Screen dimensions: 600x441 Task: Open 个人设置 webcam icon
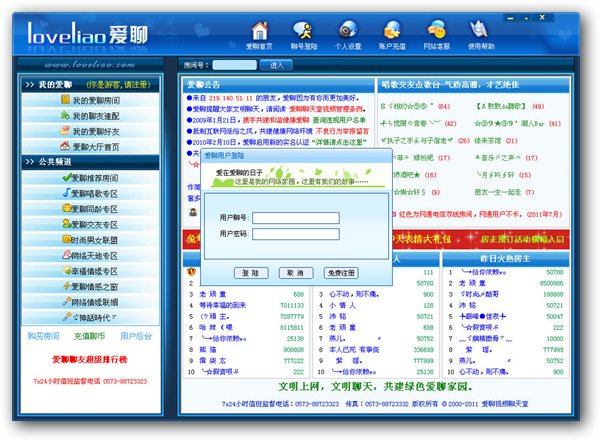[x=347, y=36]
